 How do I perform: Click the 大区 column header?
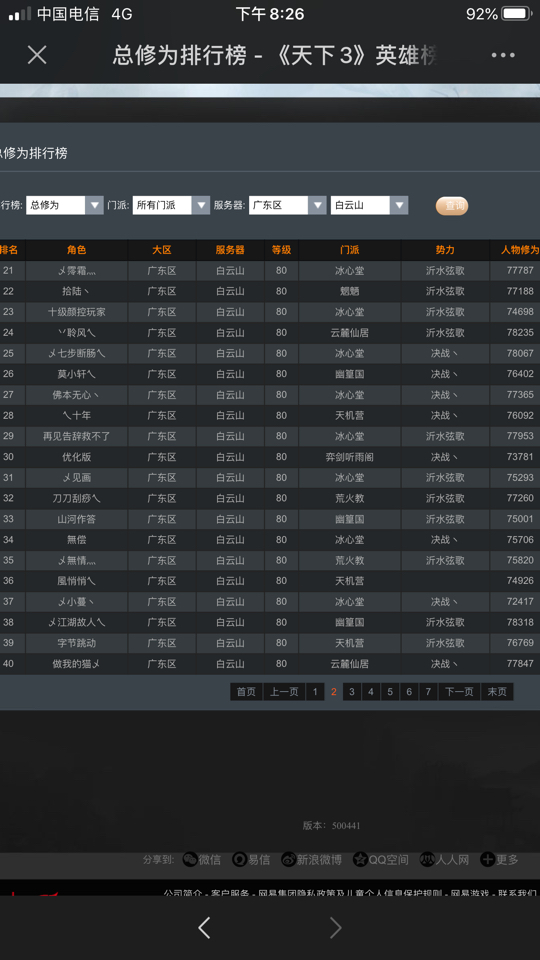point(162,250)
